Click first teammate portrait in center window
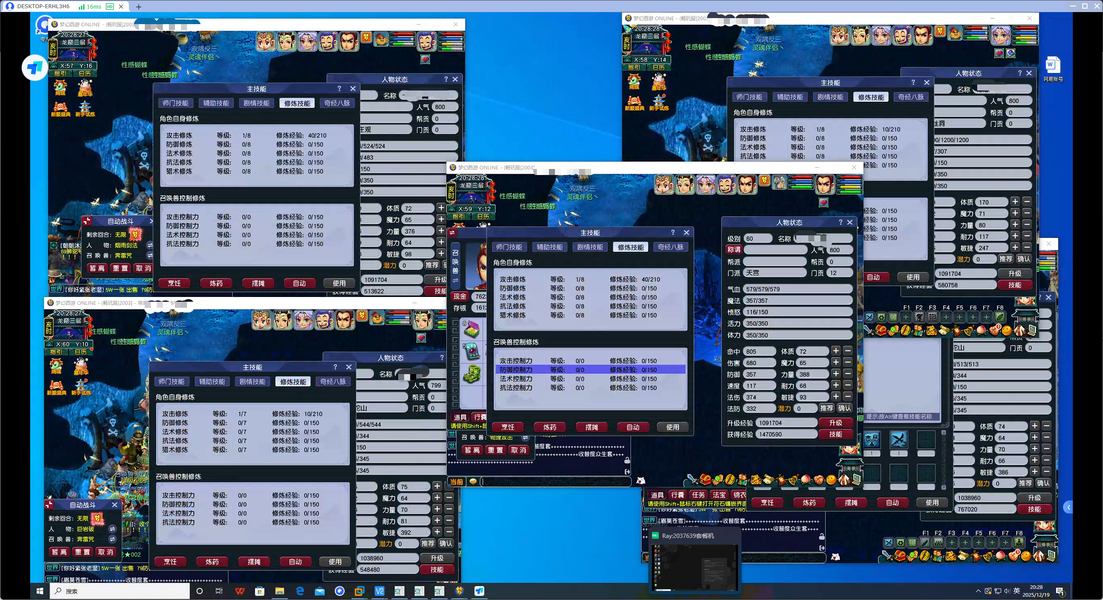The width and height of the screenshot is (1103, 600). click(664, 185)
